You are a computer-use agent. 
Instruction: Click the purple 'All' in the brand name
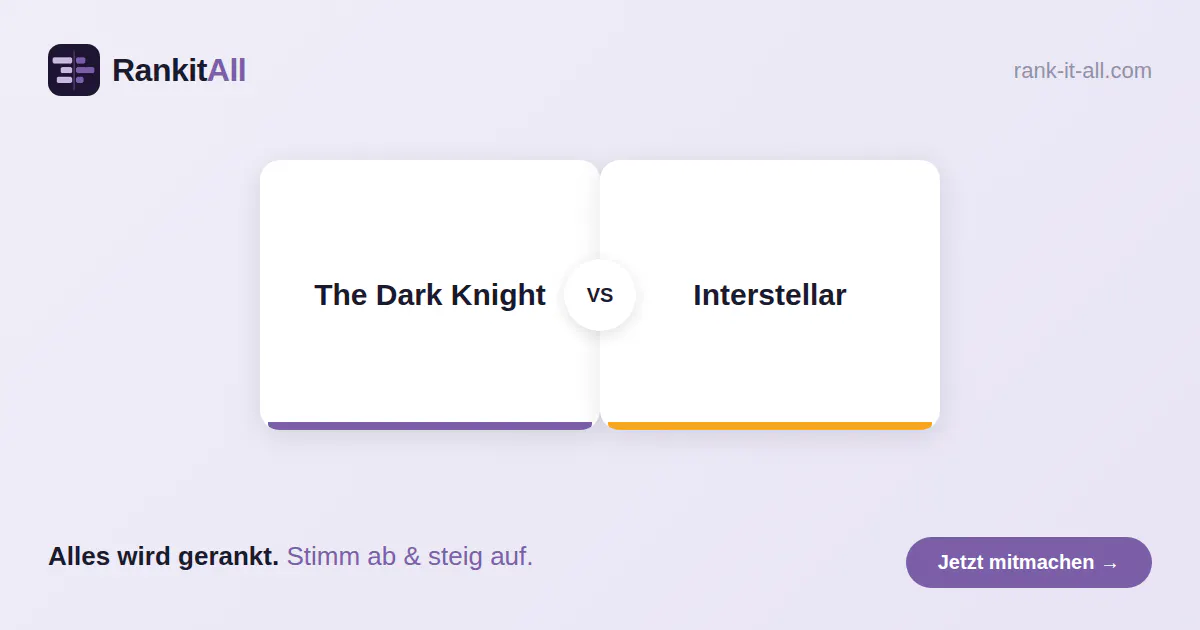[226, 70]
